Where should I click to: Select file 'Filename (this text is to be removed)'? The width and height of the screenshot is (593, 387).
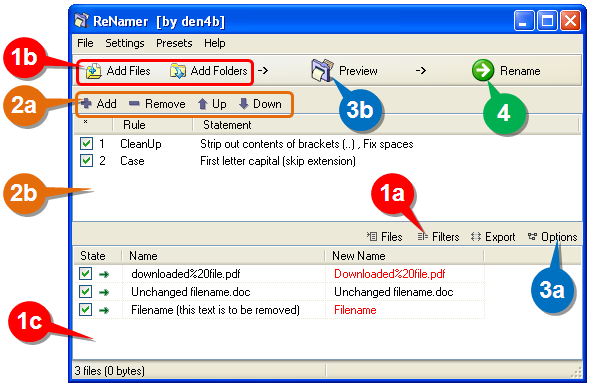pyautogui.click(x=215, y=310)
